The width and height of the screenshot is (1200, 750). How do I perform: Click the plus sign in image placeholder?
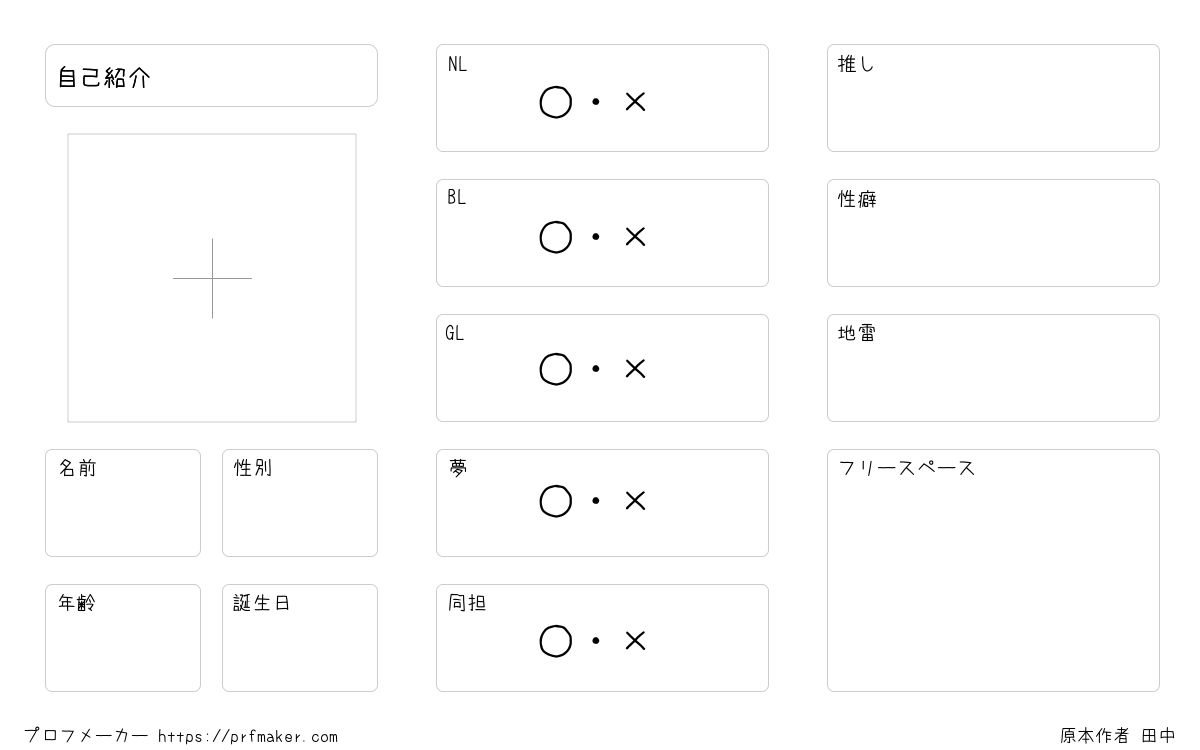coord(212,278)
